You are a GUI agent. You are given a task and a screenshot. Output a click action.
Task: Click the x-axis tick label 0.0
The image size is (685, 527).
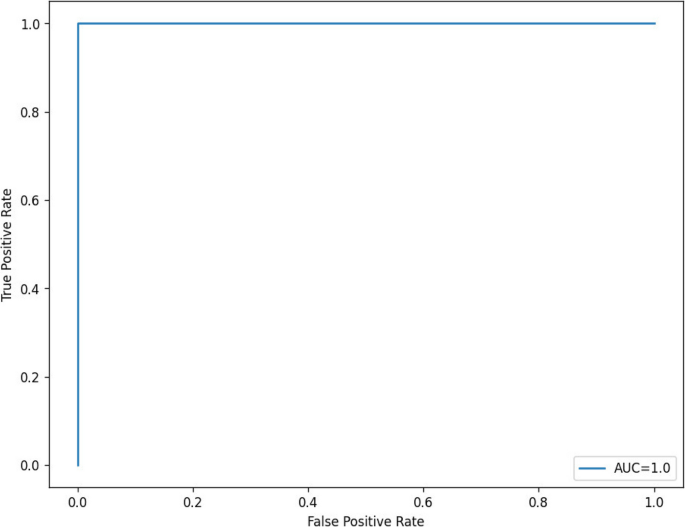(x=77, y=503)
